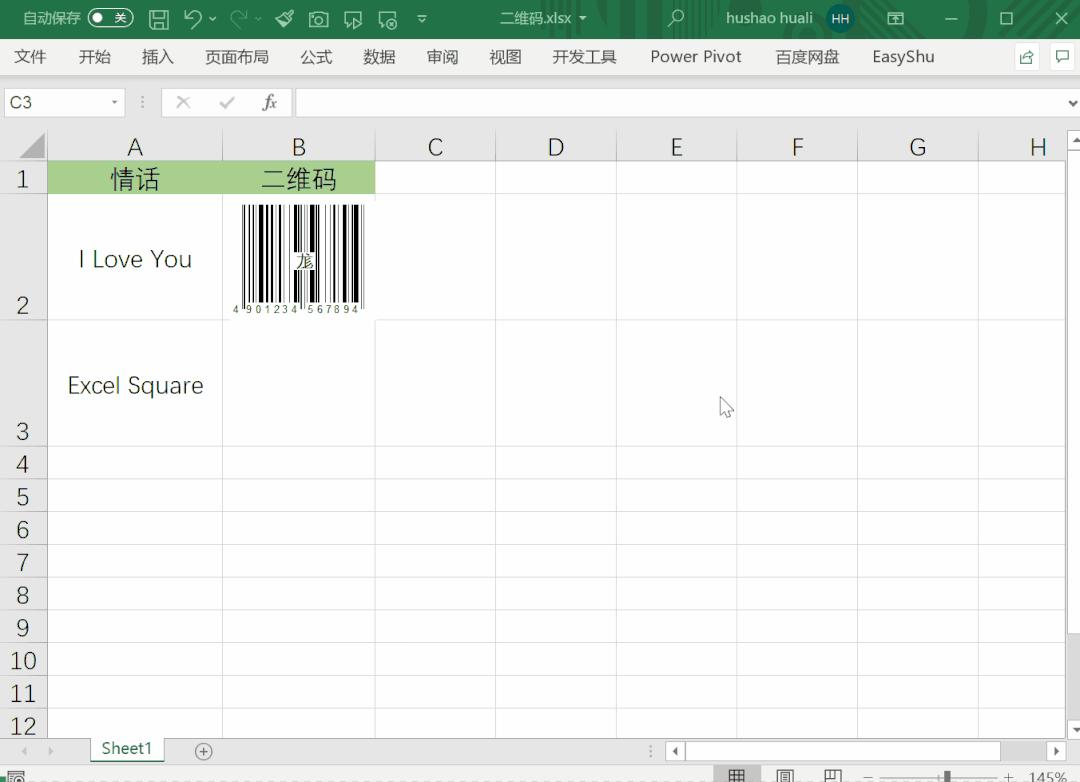Click the insert function fx icon
This screenshot has width=1080, height=782.
[269, 103]
